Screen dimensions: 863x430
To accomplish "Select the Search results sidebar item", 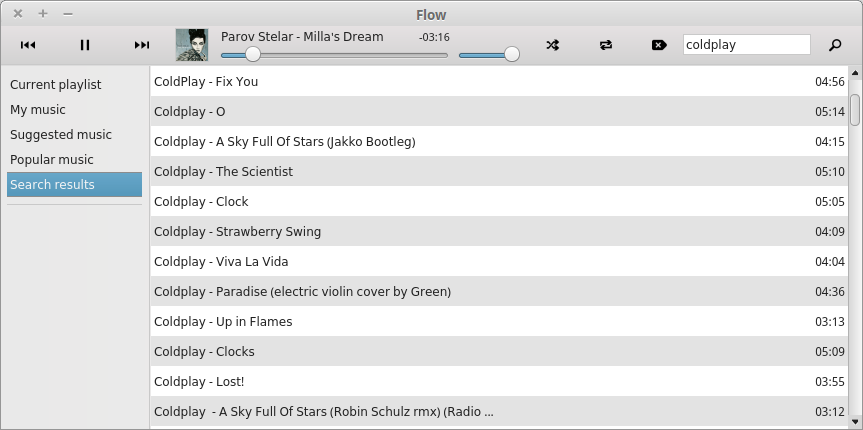I will click(74, 184).
